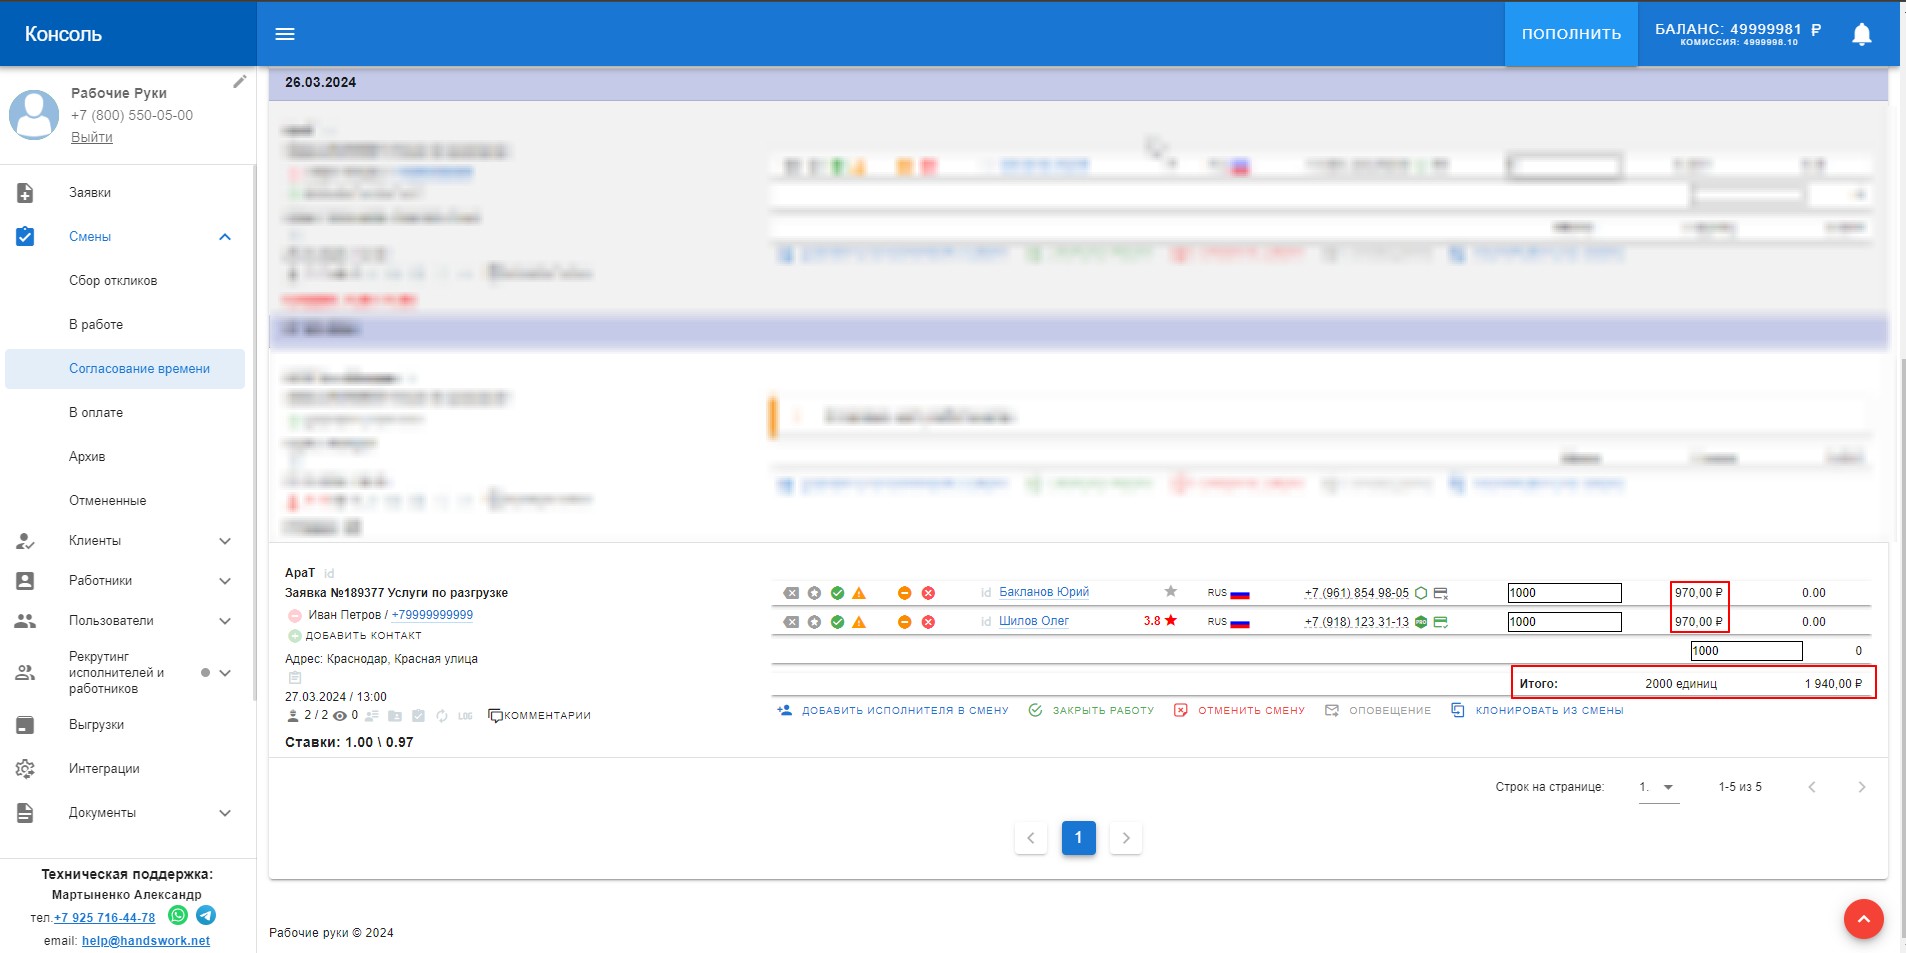Expand the Клиенты menu section
This screenshot has height=953, width=1906.
(225, 541)
